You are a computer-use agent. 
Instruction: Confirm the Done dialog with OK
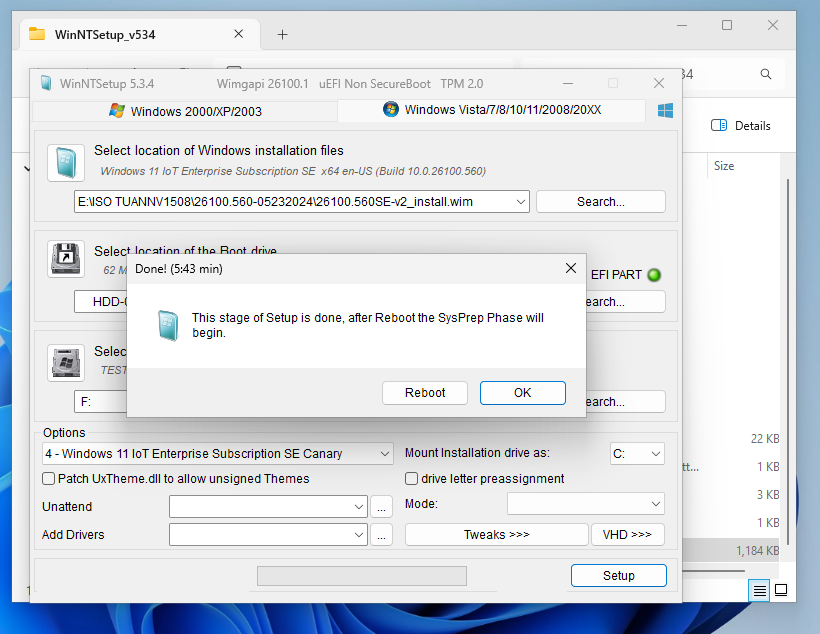pyautogui.click(x=522, y=393)
